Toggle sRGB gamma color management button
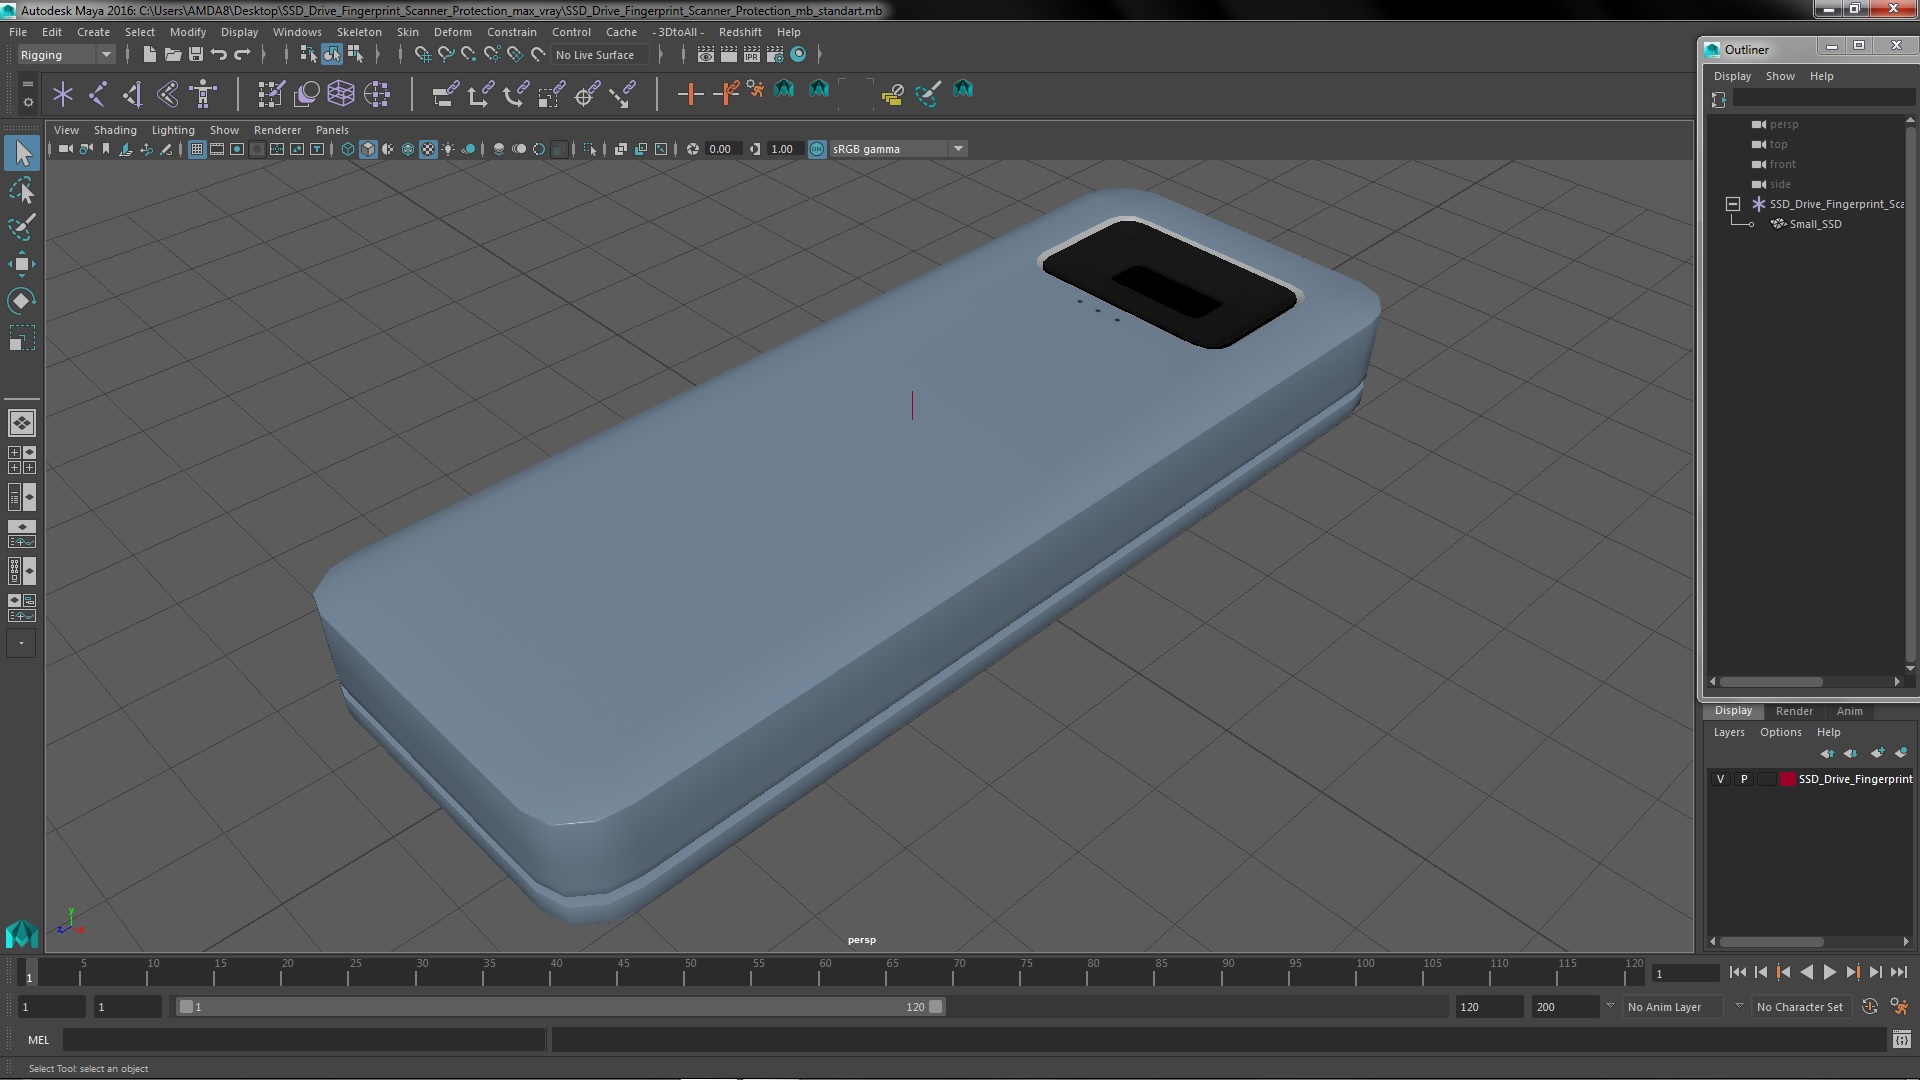 point(817,149)
